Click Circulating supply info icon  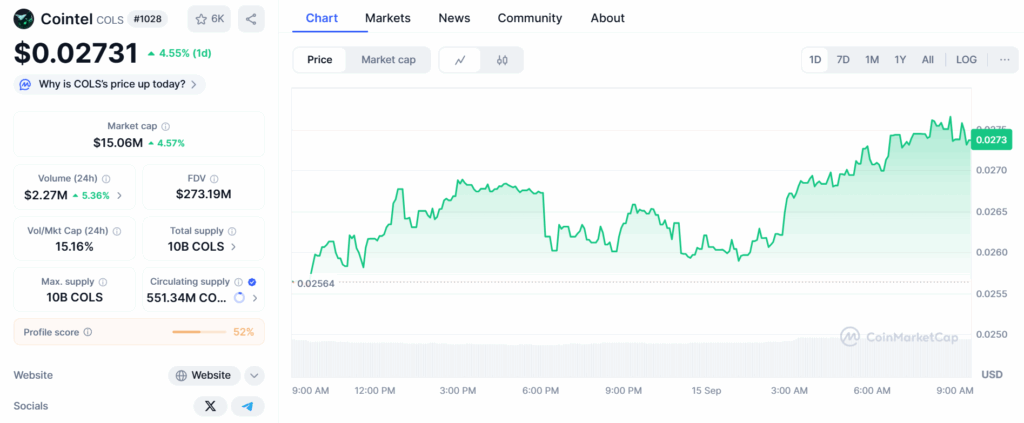[x=238, y=282]
